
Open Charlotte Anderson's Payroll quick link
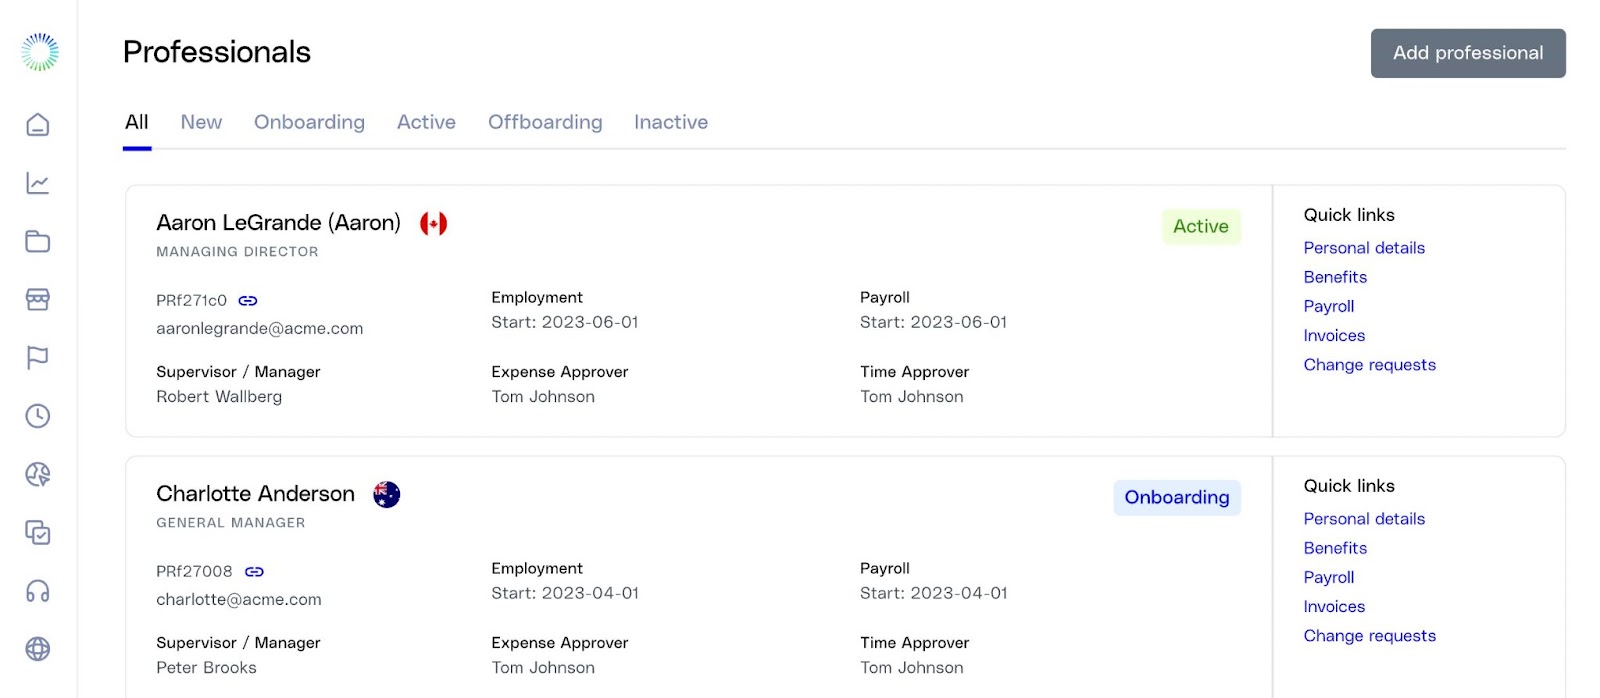coord(1329,577)
